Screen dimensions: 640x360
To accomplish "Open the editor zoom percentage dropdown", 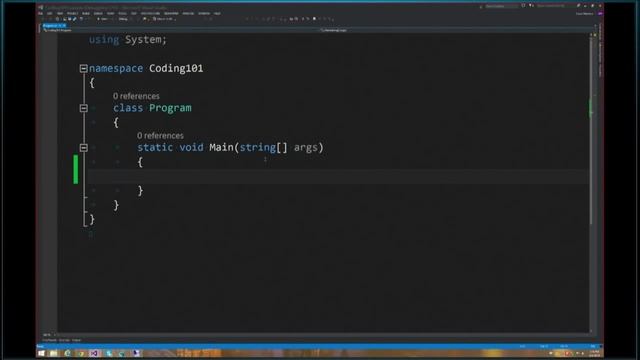I will tap(49, 335).
